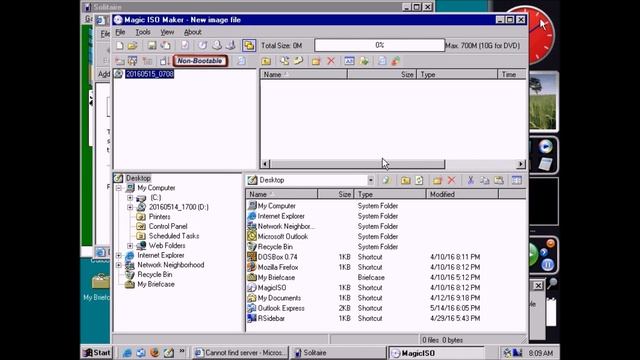Screen dimensions: 640x360
Task: Click the Start button on taskbar
Action: pos(97,353)
